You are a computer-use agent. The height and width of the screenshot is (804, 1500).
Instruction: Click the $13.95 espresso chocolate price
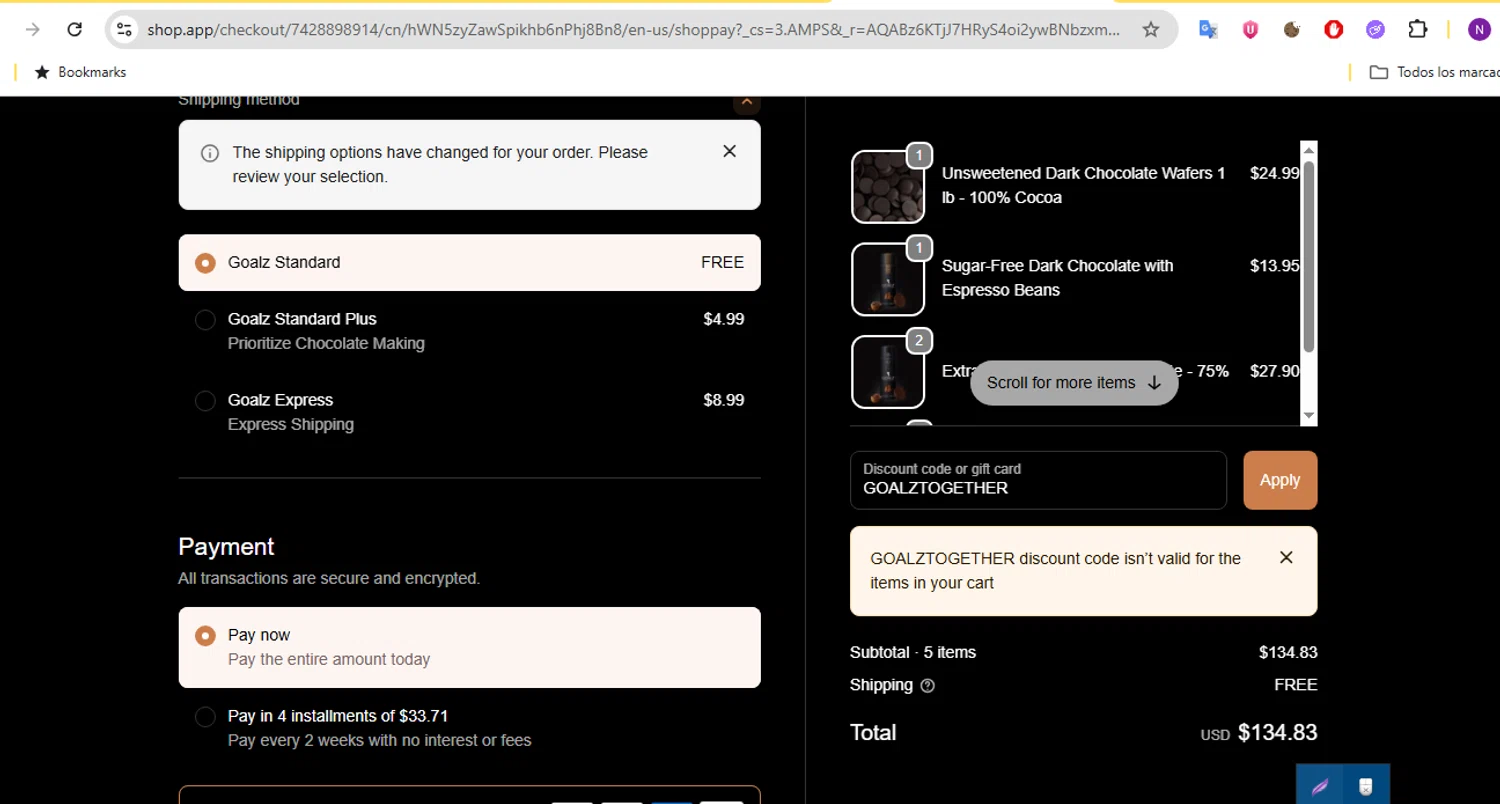pos(1275,266)
